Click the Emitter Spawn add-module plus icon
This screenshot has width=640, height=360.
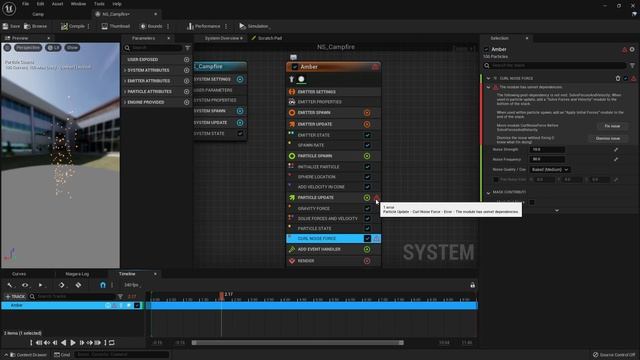(x=367, y=113)
